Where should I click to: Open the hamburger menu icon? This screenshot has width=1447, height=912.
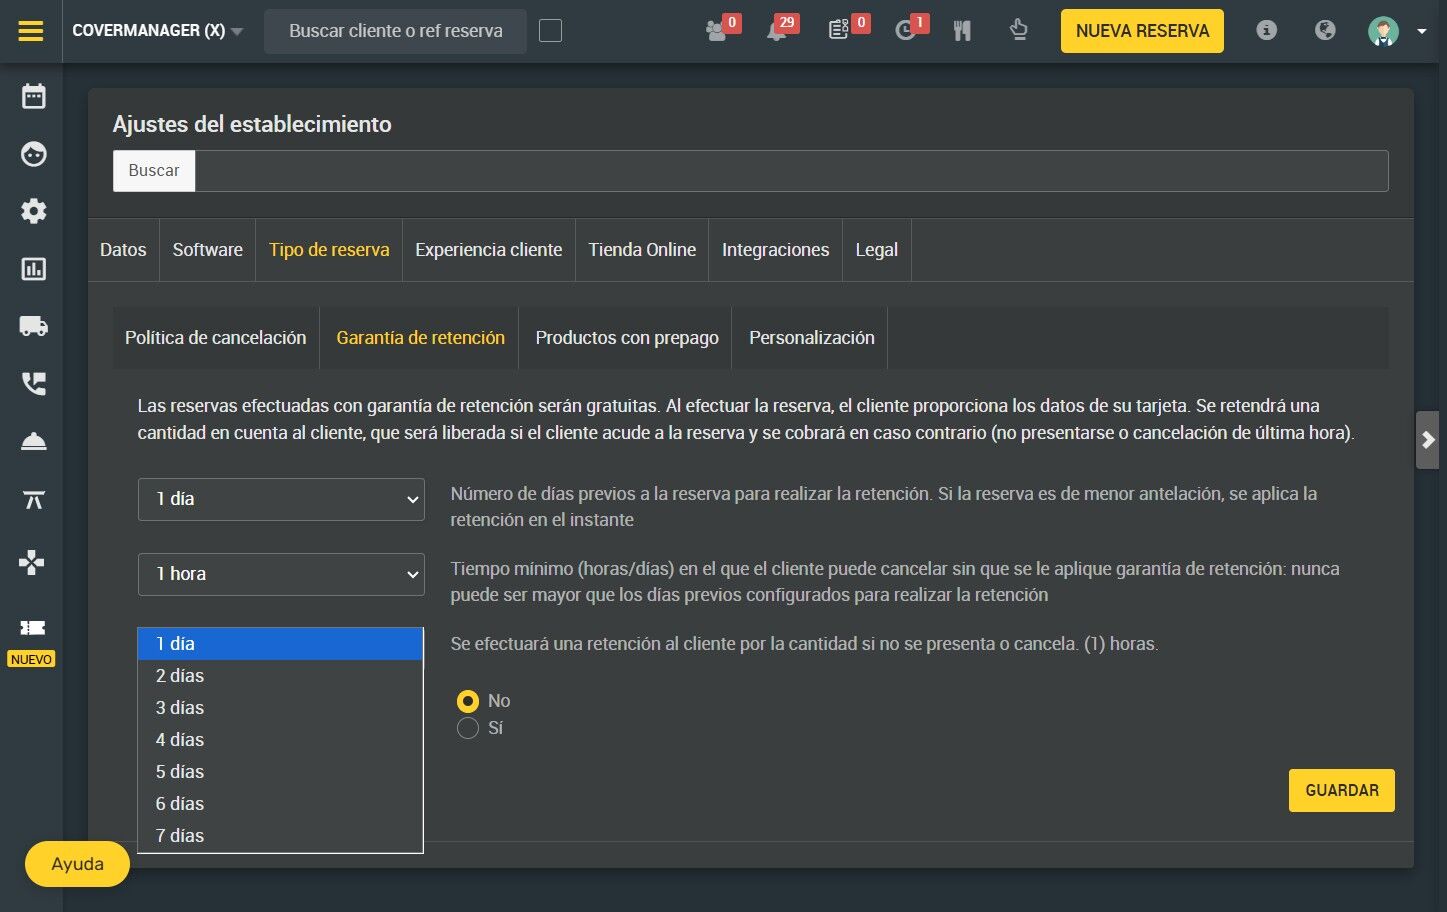click(x=31, y=31)
